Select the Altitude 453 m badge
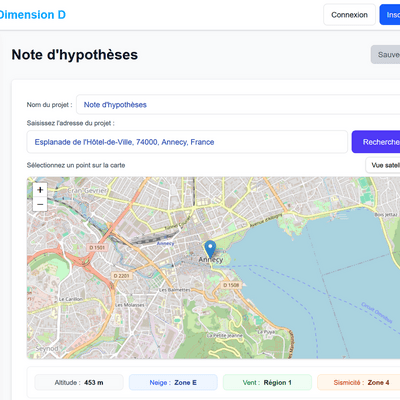 [79, 382]
